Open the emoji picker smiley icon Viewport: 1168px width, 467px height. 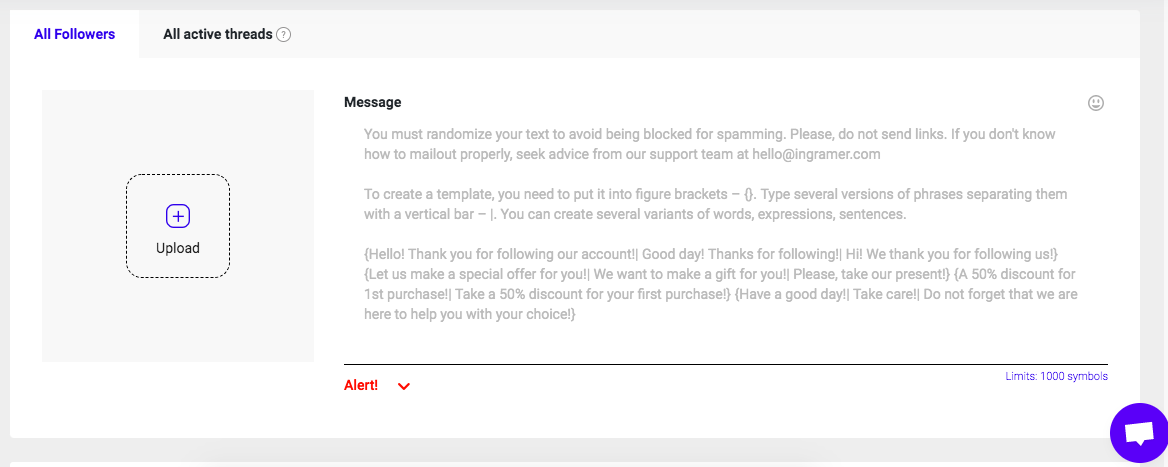click(x=1096, y=103)
